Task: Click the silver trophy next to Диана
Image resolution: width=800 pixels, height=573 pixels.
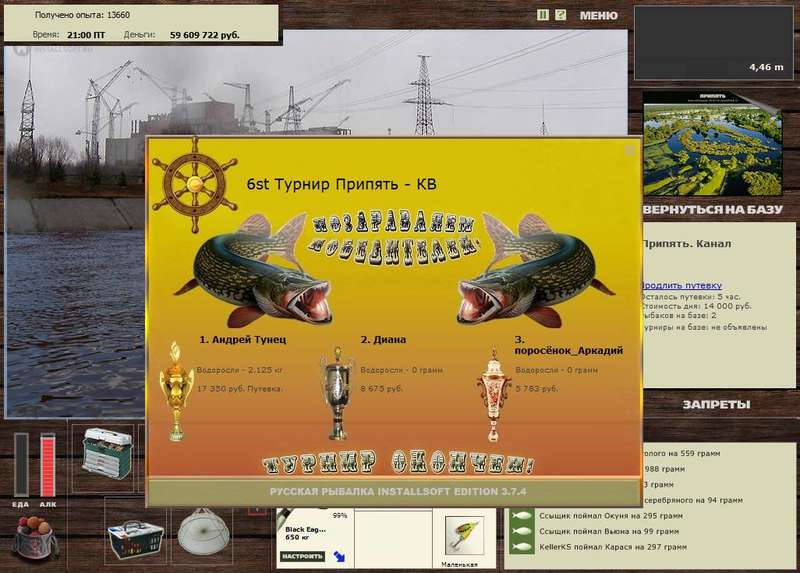Action: click(x=337, y=393)
